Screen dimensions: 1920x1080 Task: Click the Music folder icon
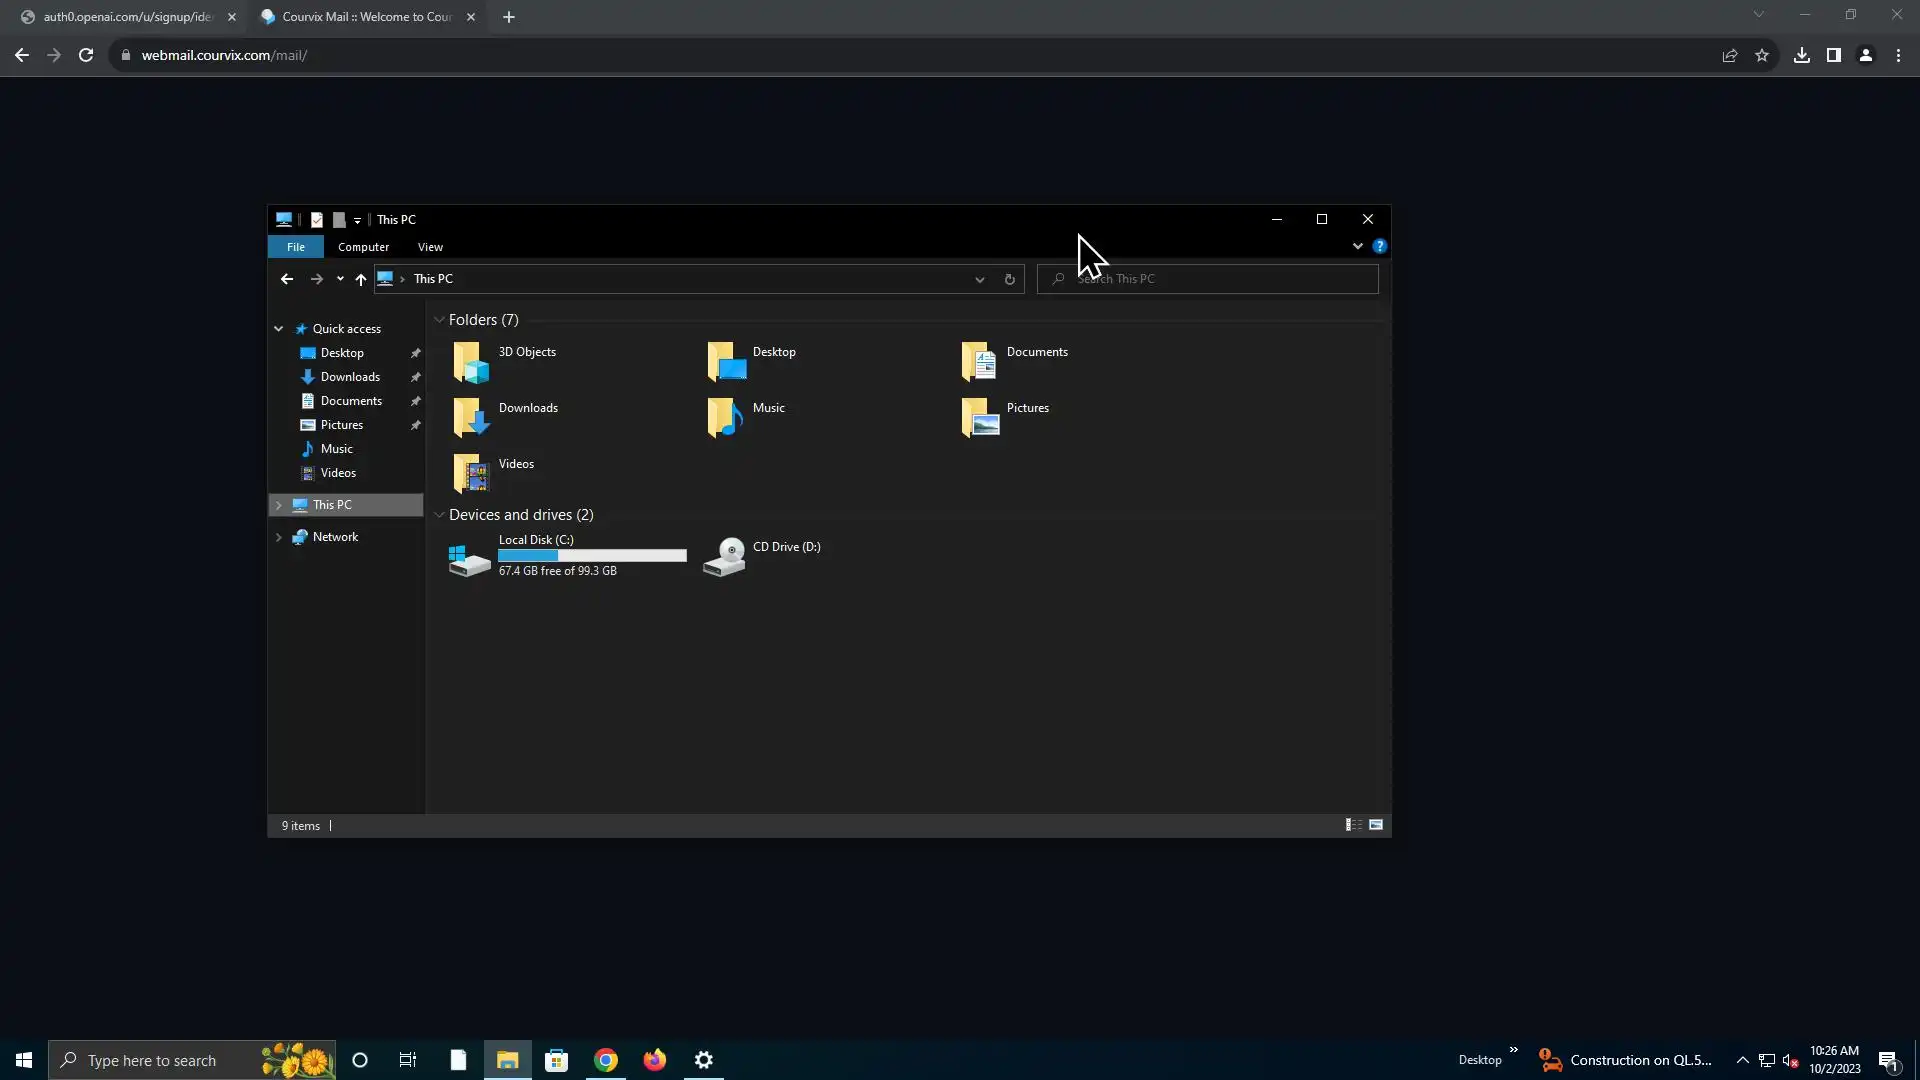(725, 418)
